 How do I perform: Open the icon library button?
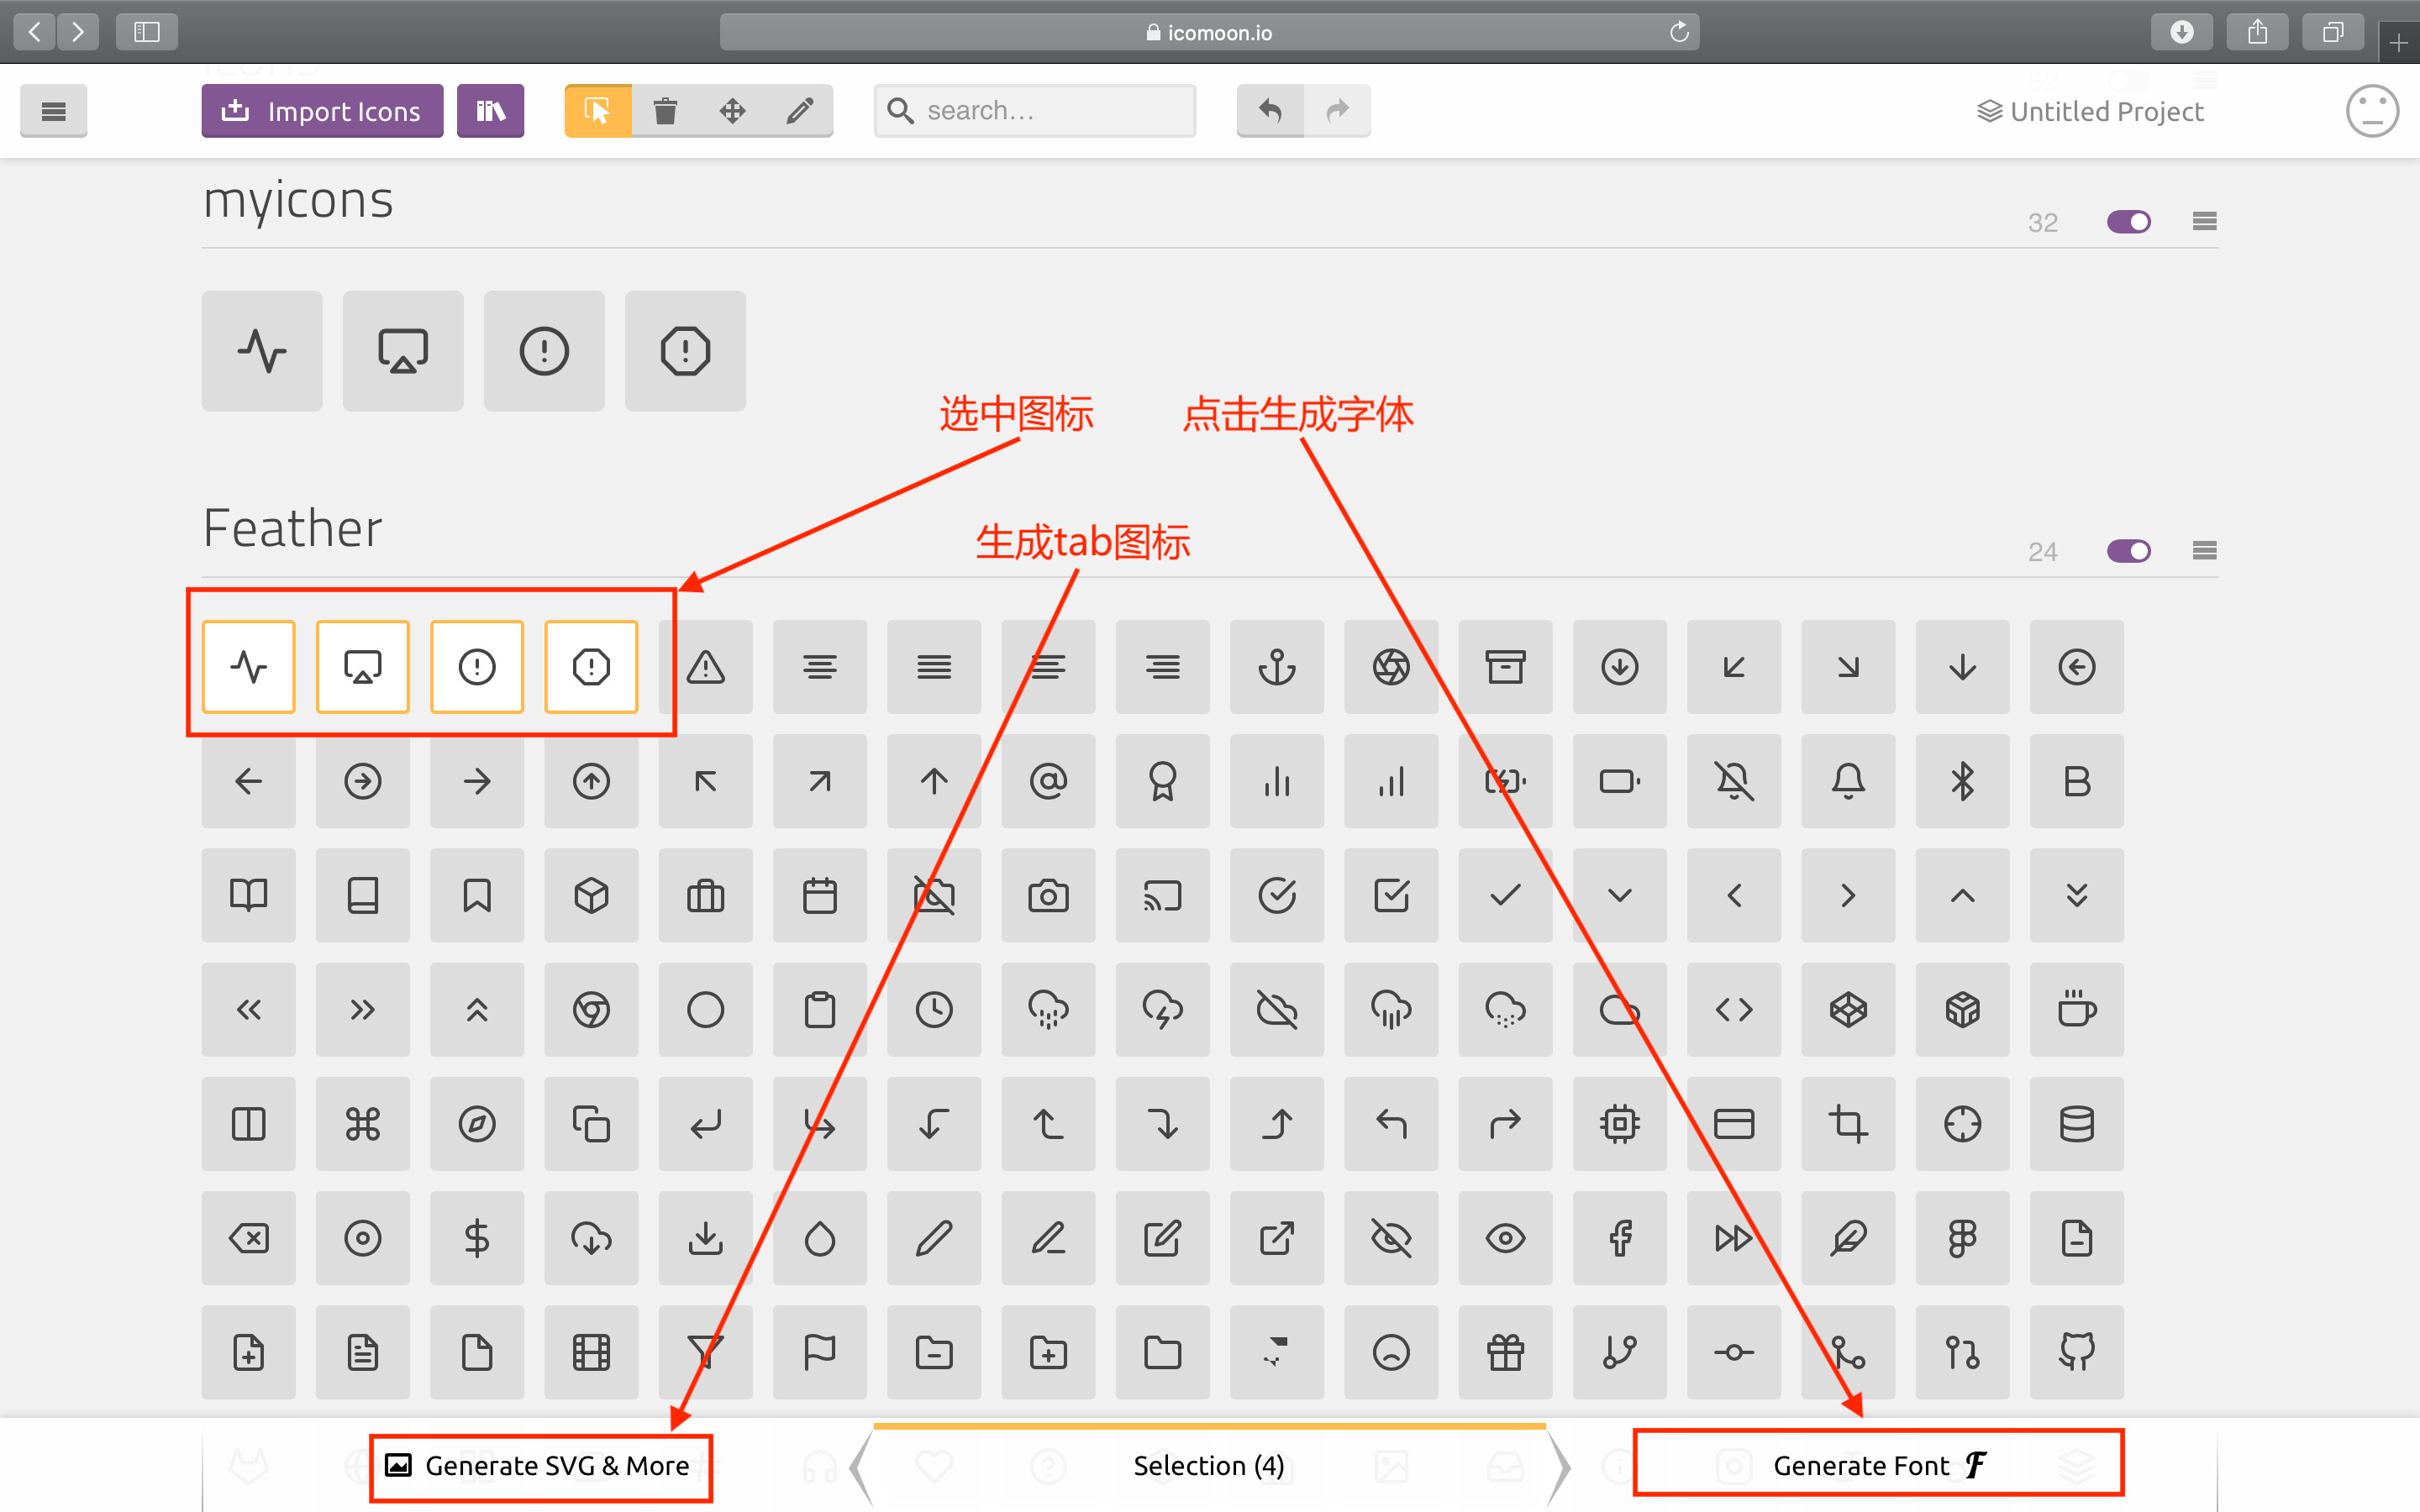pyautogui.click(x=490, y=110)
